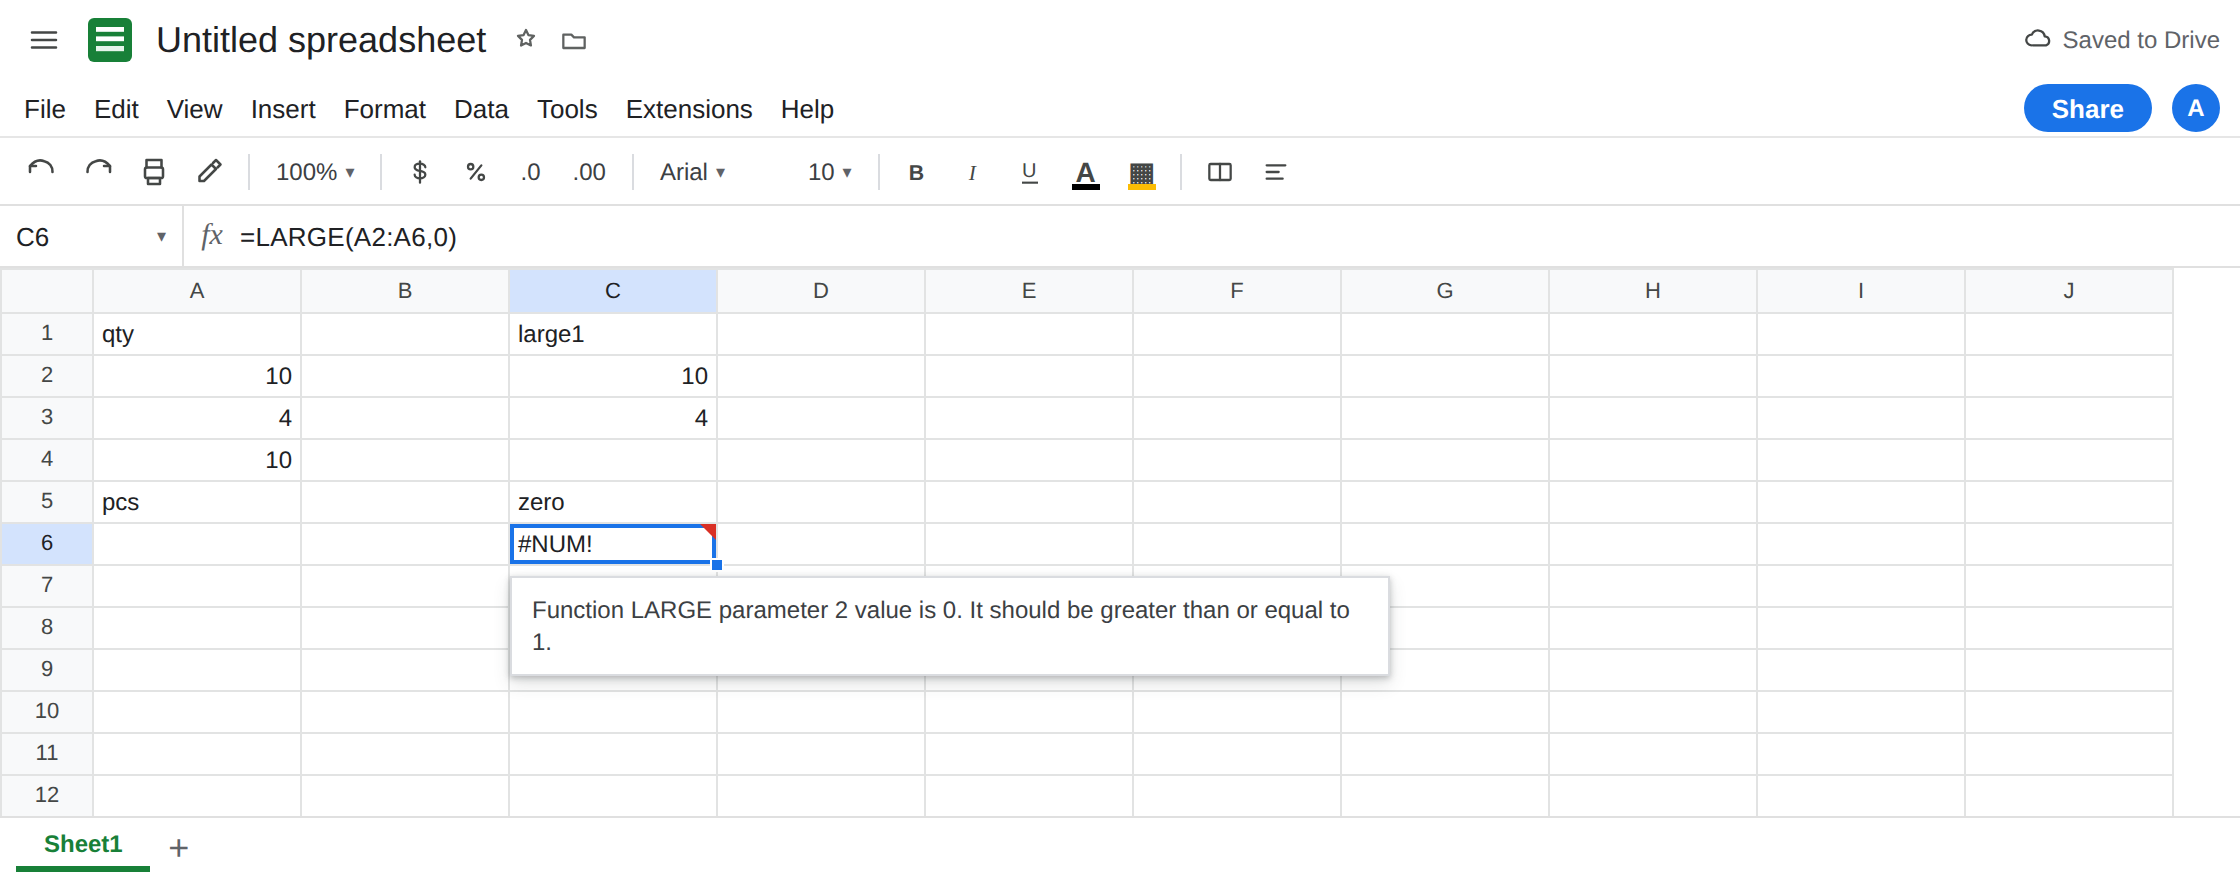Move spreadsheet using the folder icon
This screenshot has width=2240, height=872.
(574, 41)
